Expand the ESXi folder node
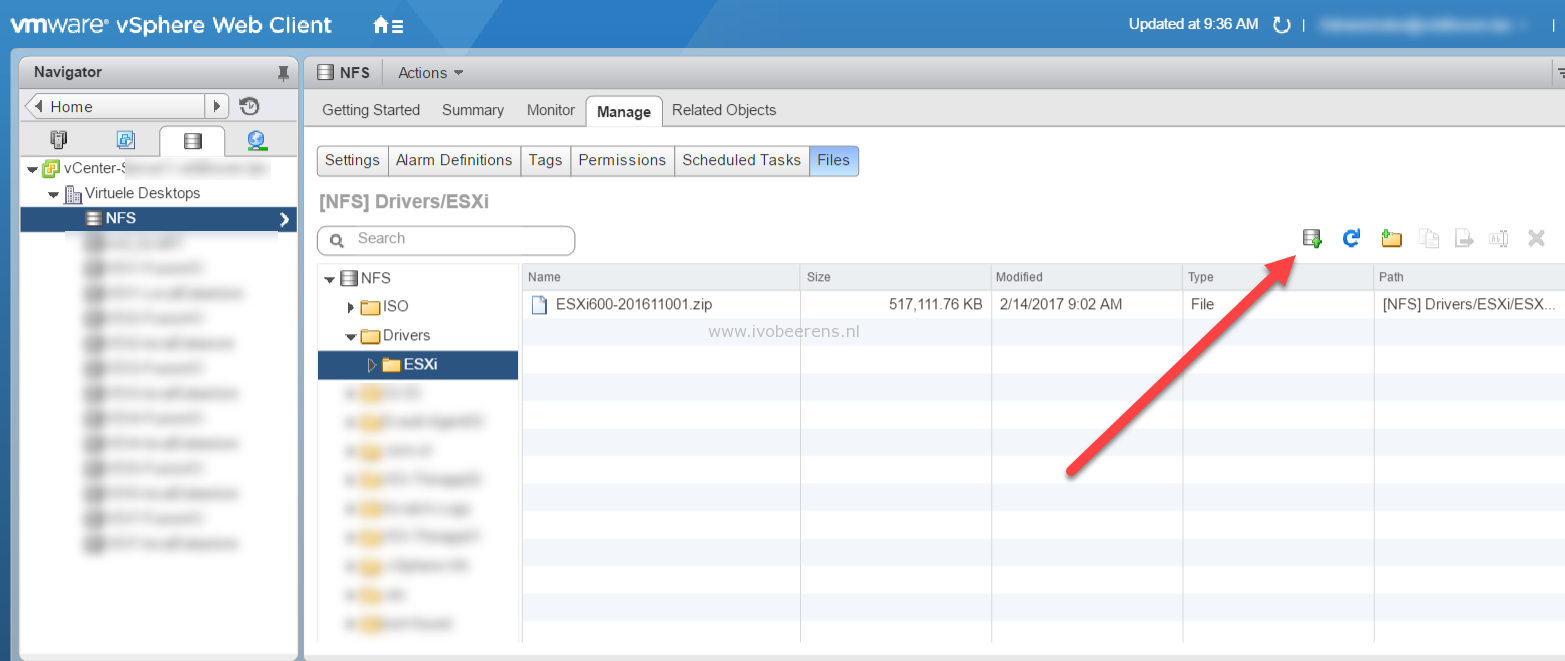The height and width of the screenshot is (661, 1565). coord(372,365)
